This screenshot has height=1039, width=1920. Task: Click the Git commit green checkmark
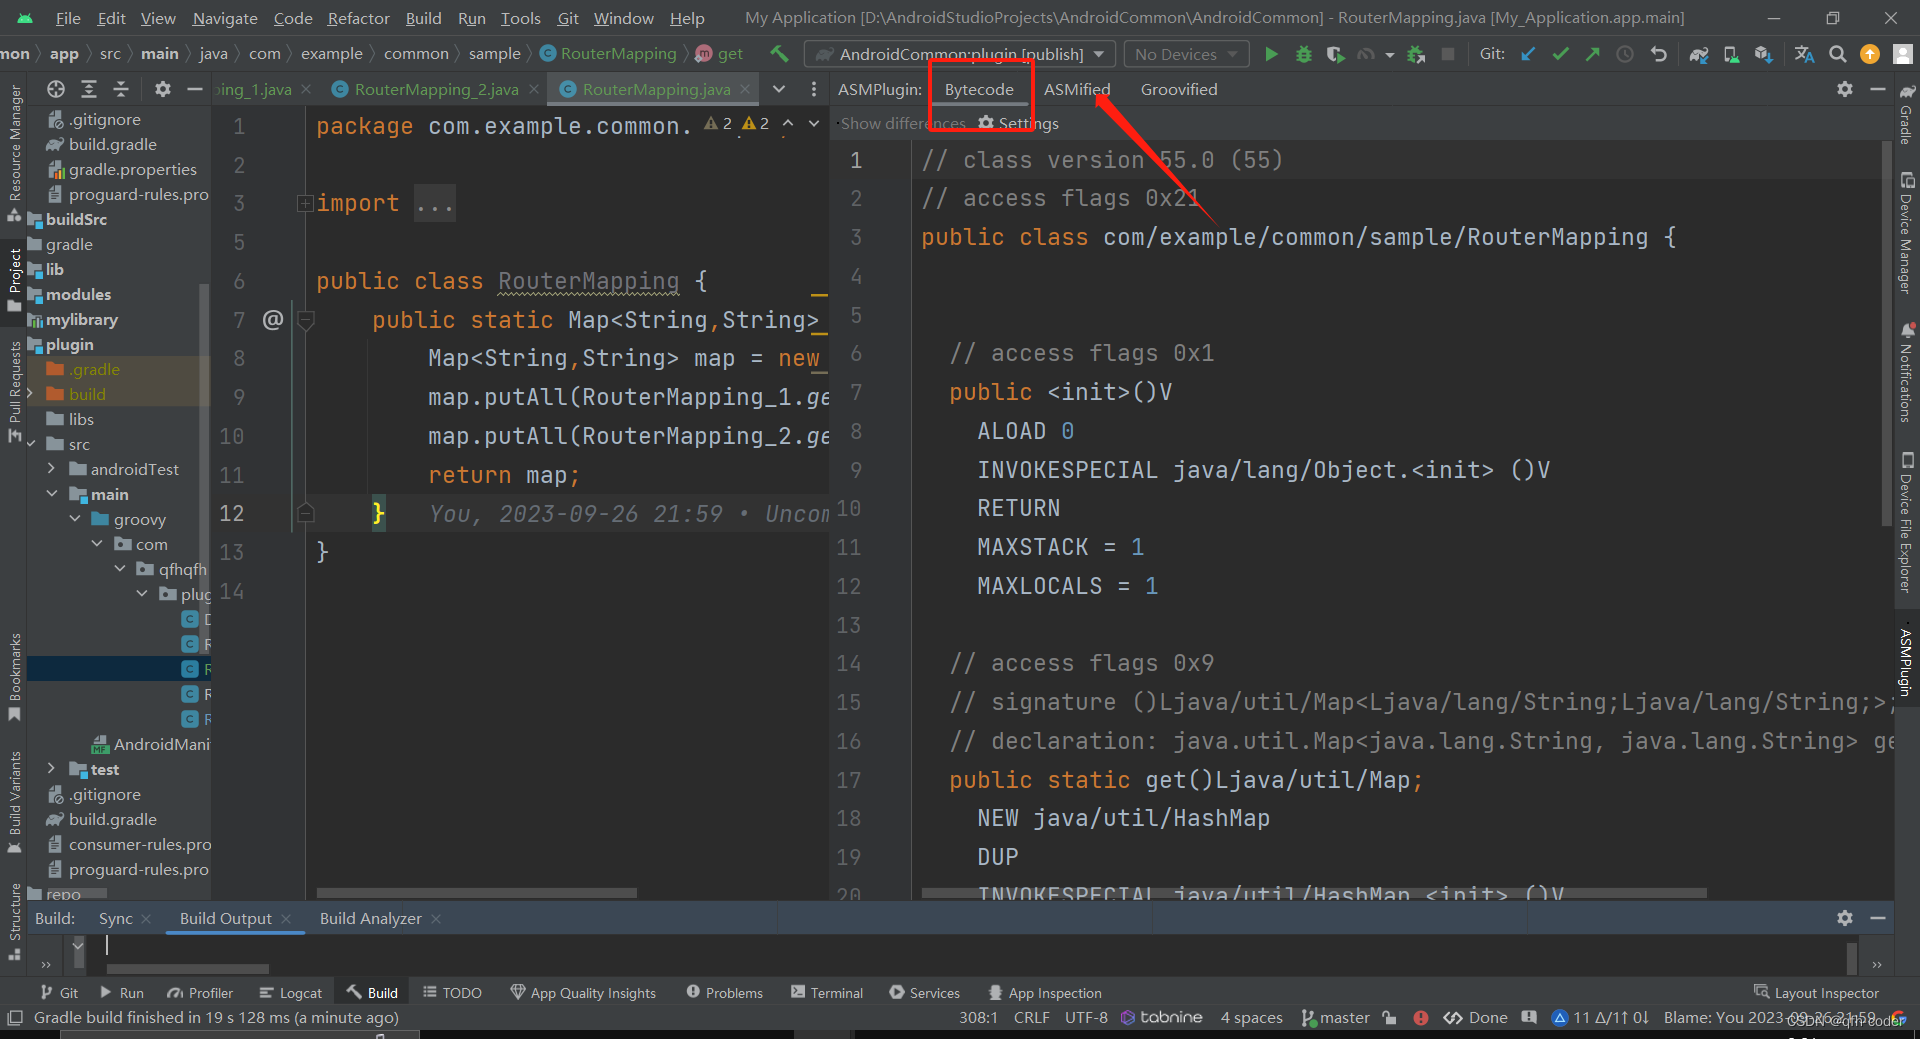(x=1560, y=54)
